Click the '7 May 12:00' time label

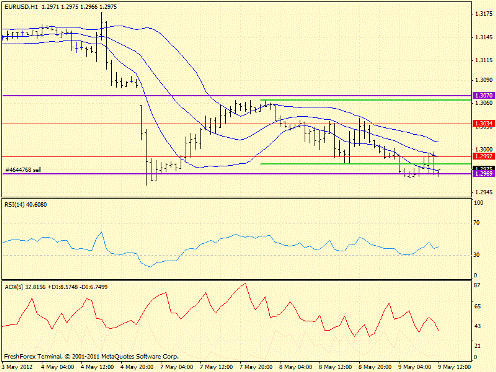pos(216,367)
